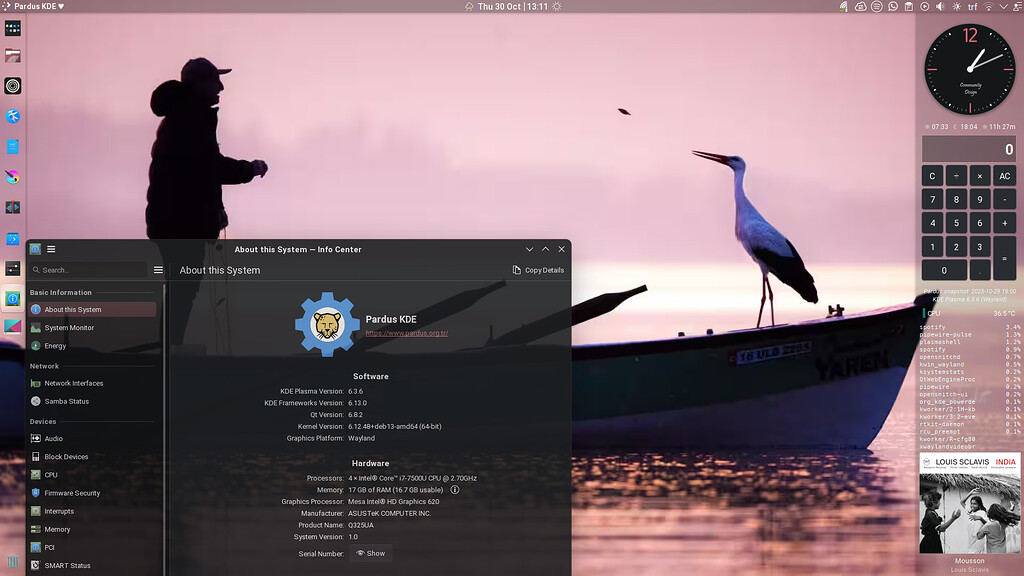
Task: Open the sidebar menu beside the search field
Action: [158, 270]
